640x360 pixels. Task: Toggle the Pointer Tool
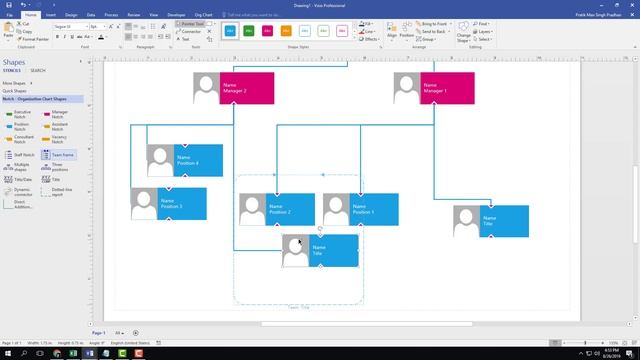(190, 24)
